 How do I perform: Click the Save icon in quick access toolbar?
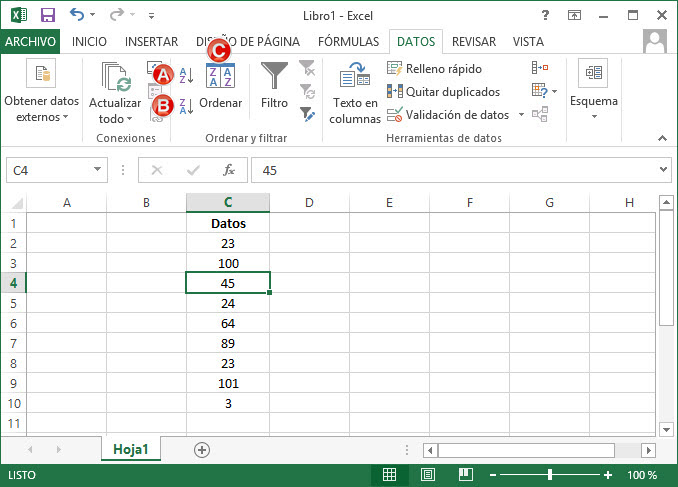click(47, 16)
